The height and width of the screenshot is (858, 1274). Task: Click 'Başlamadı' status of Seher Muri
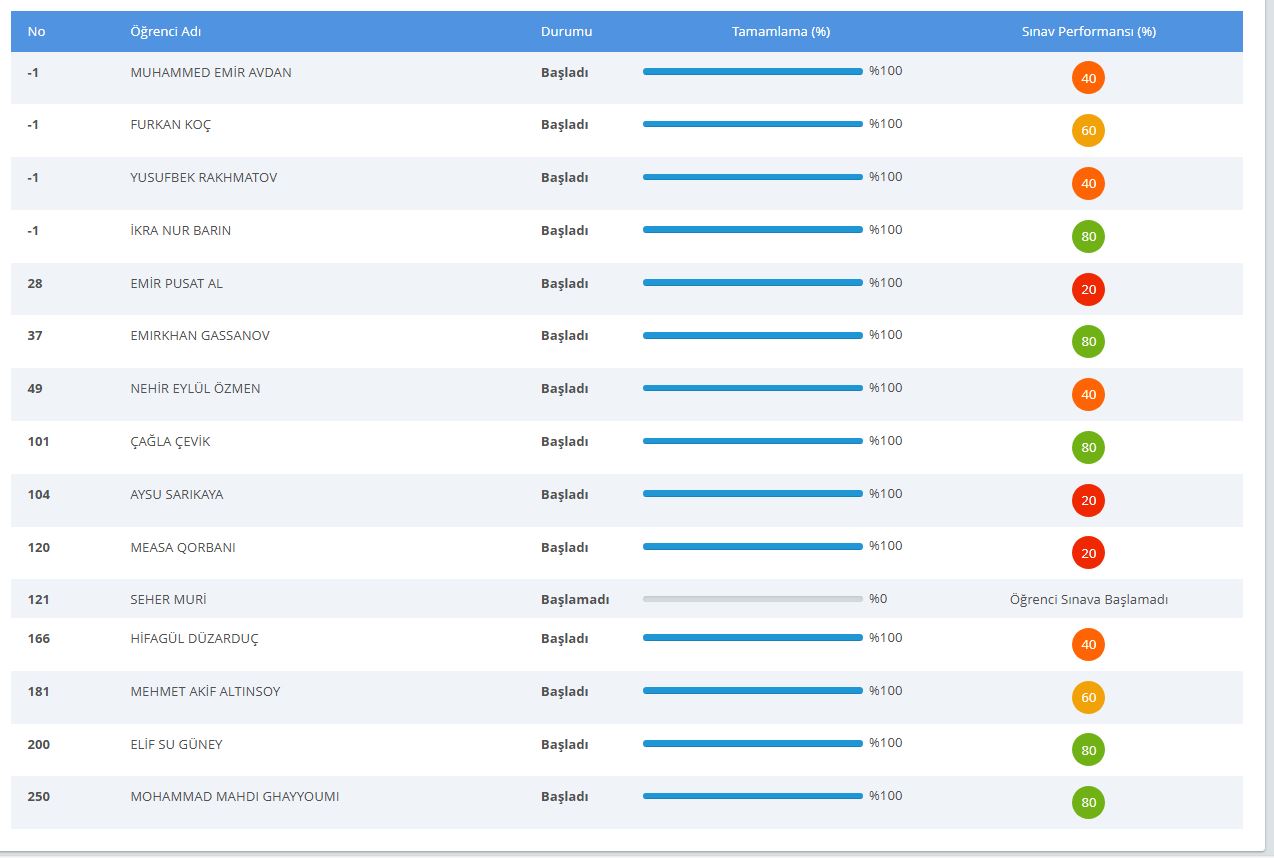pos(575,600)
